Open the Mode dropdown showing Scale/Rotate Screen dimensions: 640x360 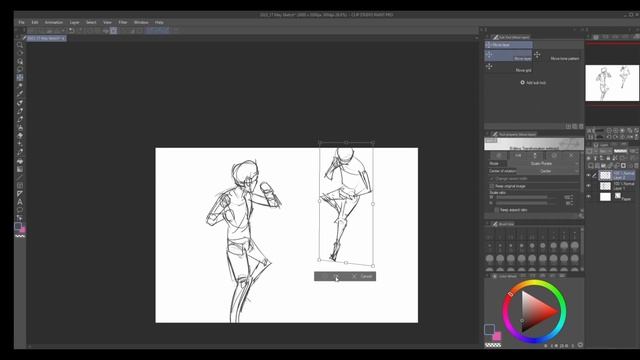pos(543,164)
